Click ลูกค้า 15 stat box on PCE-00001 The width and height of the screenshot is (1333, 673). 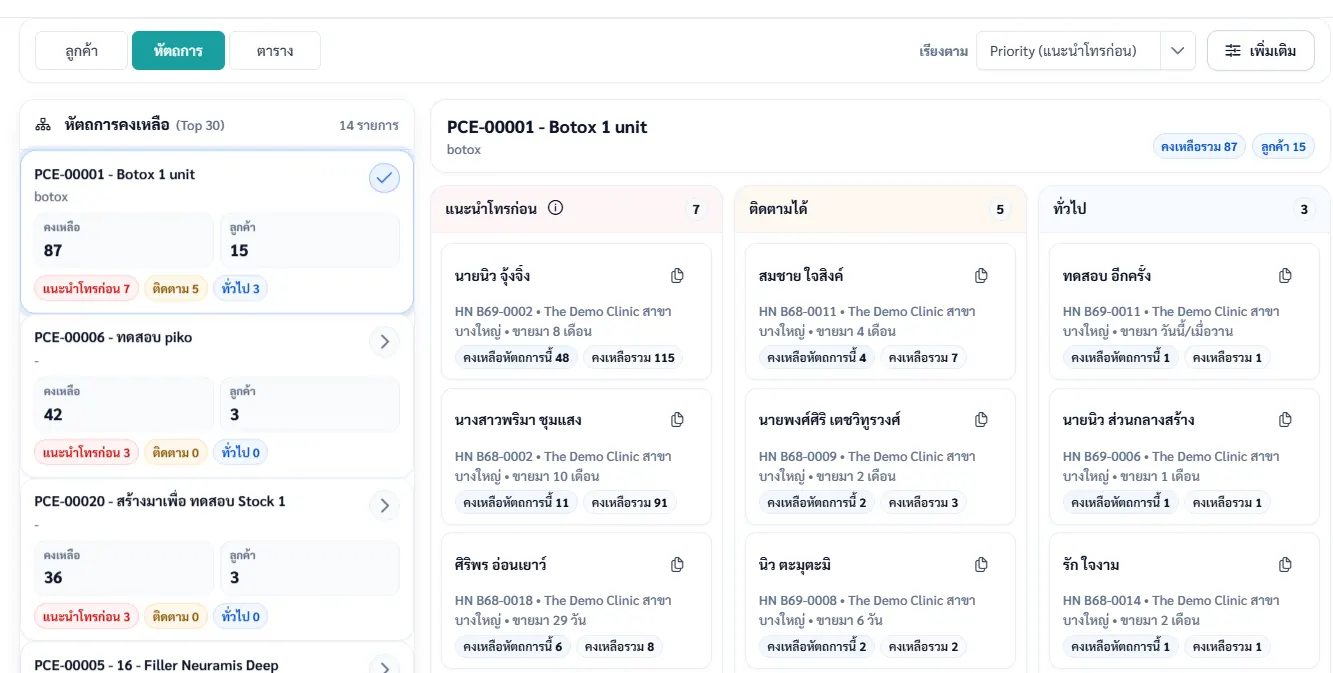tap(309, 240)
